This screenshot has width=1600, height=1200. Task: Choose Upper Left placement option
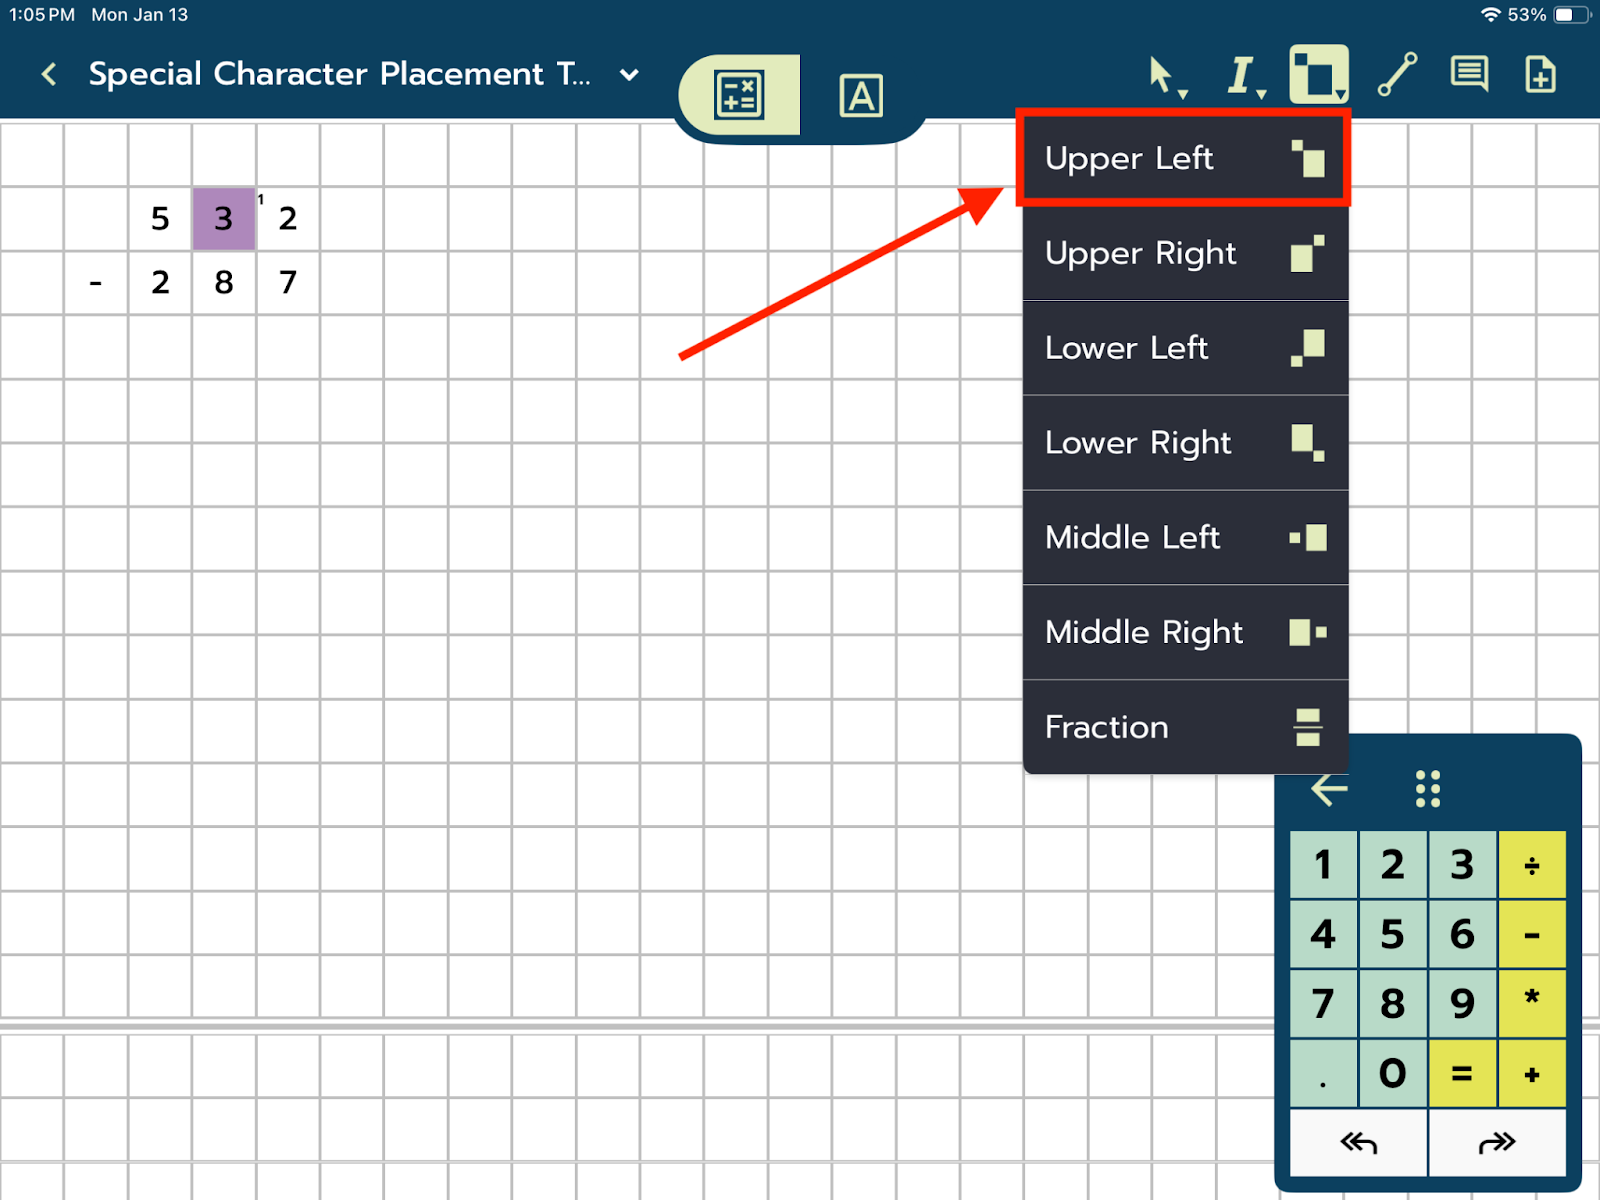pyautogui.click(x=1184, y=158)
